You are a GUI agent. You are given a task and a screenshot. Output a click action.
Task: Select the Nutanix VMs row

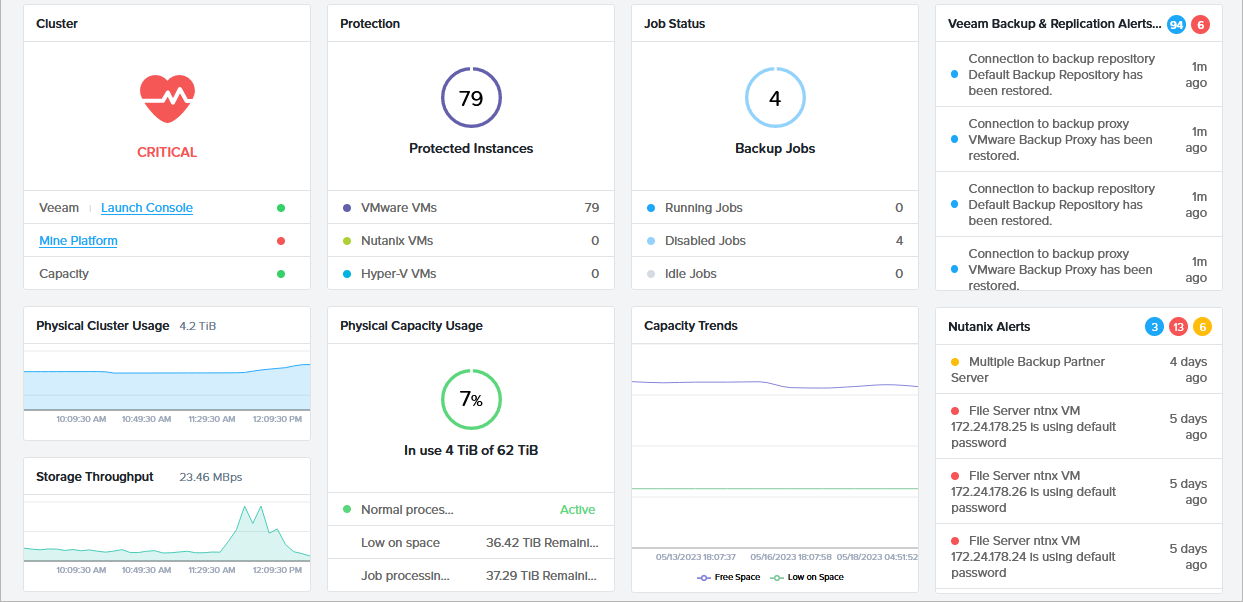(471, 241)
